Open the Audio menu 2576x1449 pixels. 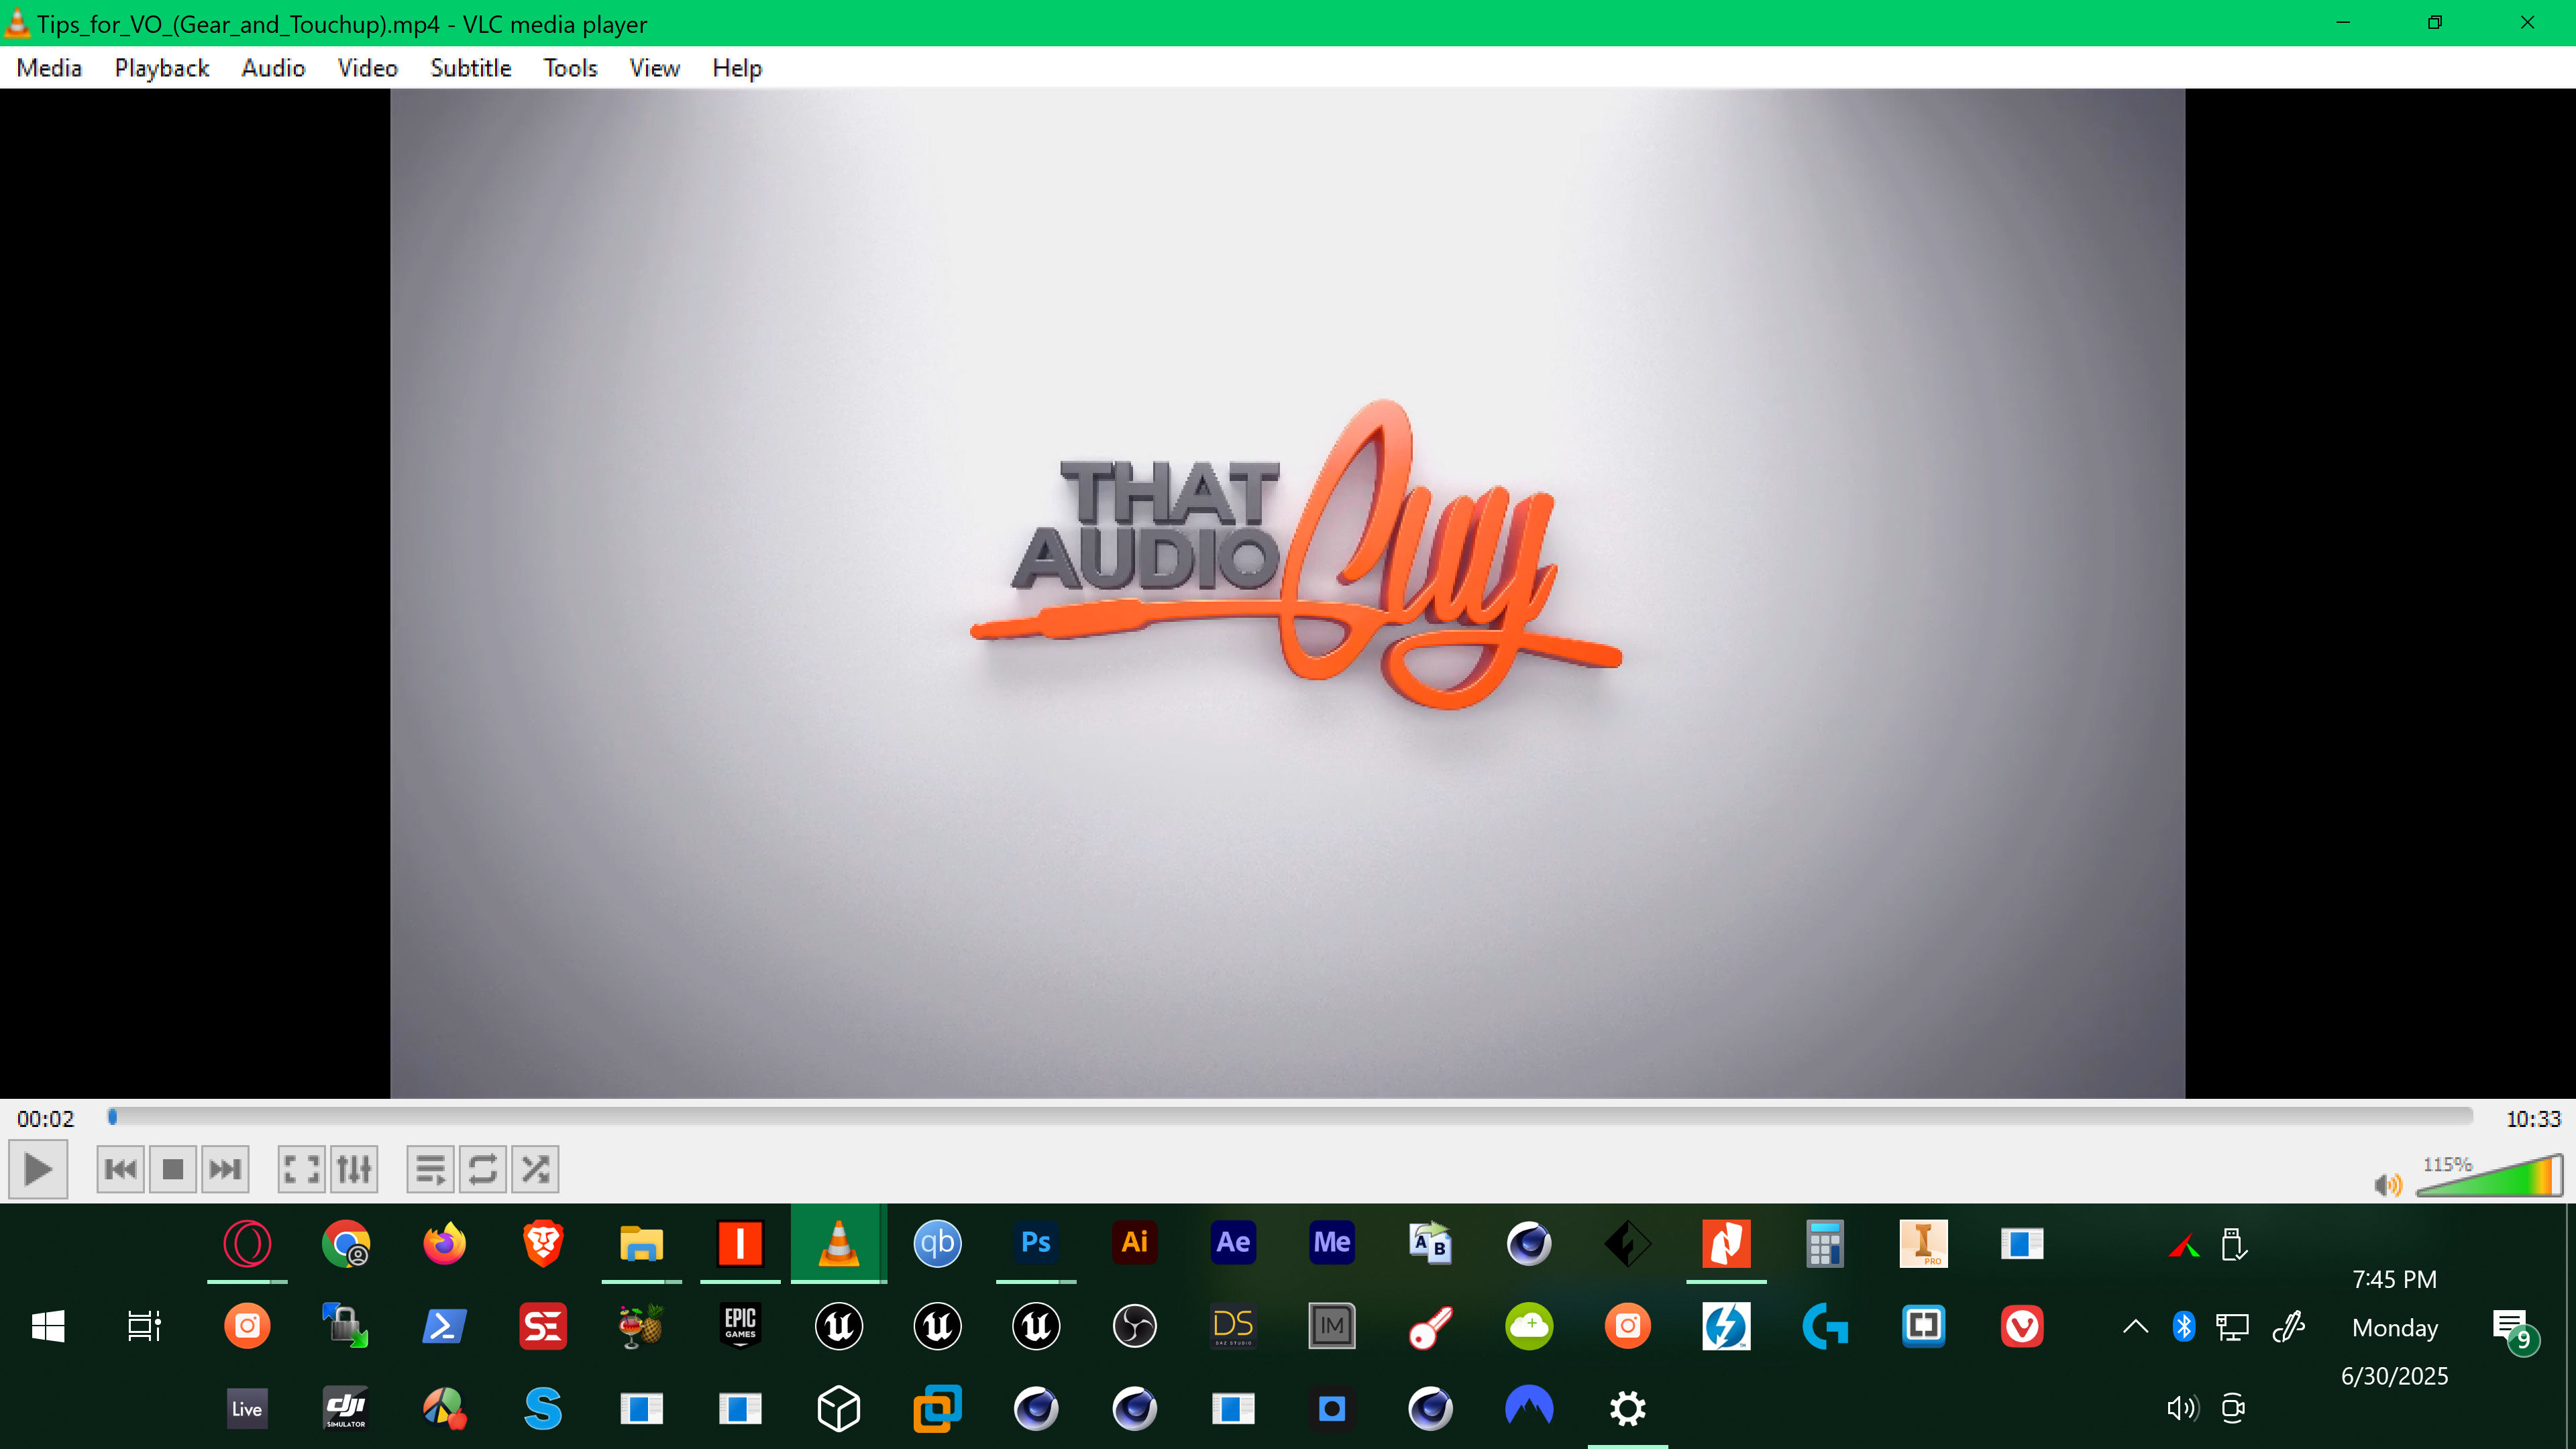[273, 68]
